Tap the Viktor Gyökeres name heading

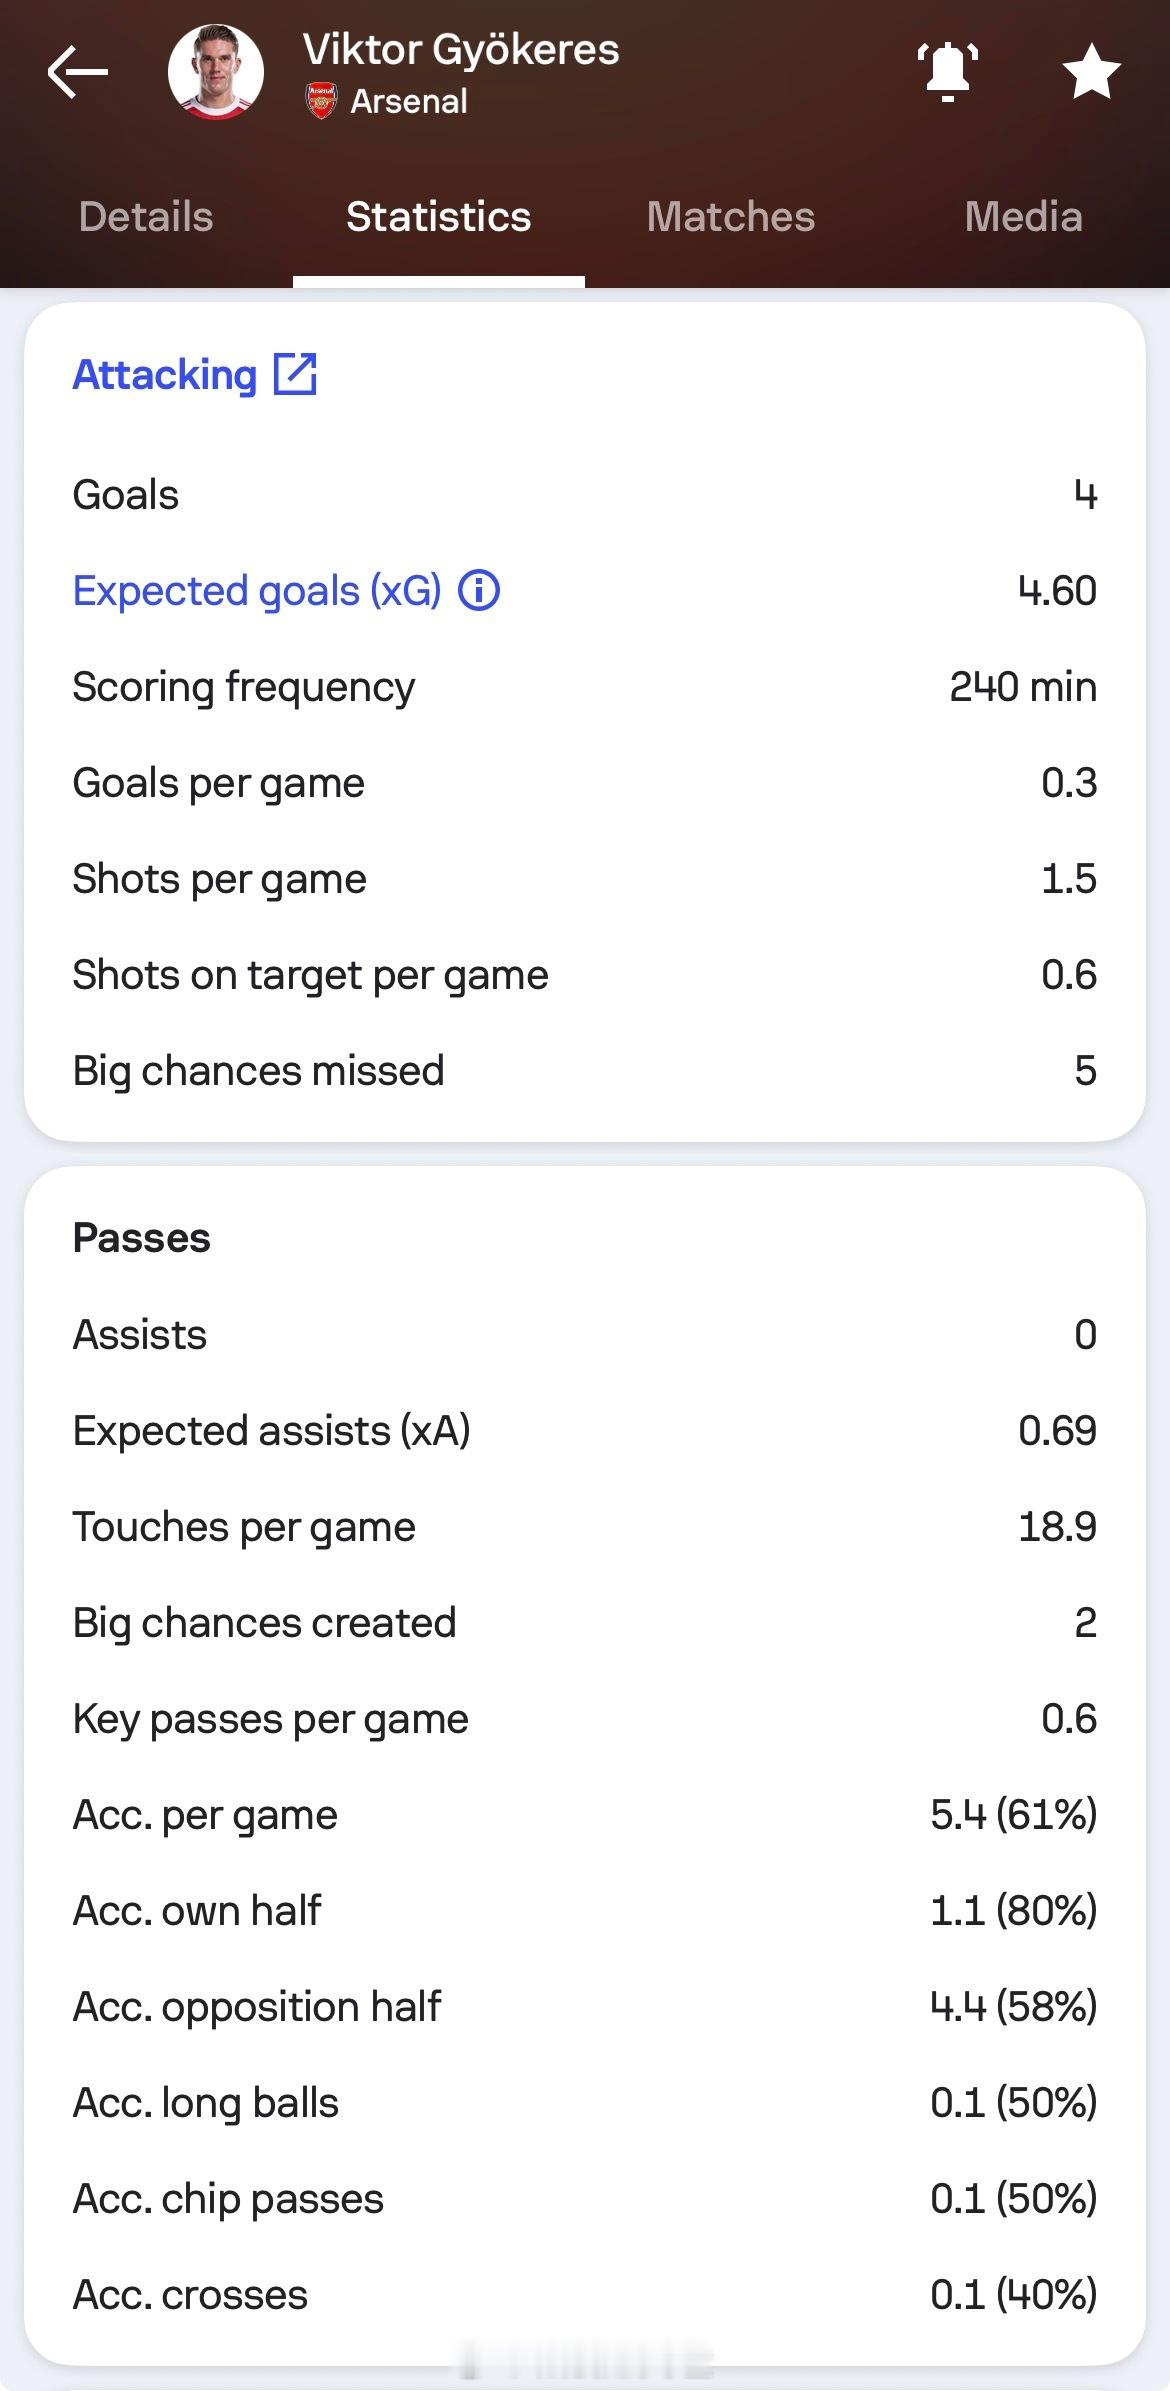(461, 50)
